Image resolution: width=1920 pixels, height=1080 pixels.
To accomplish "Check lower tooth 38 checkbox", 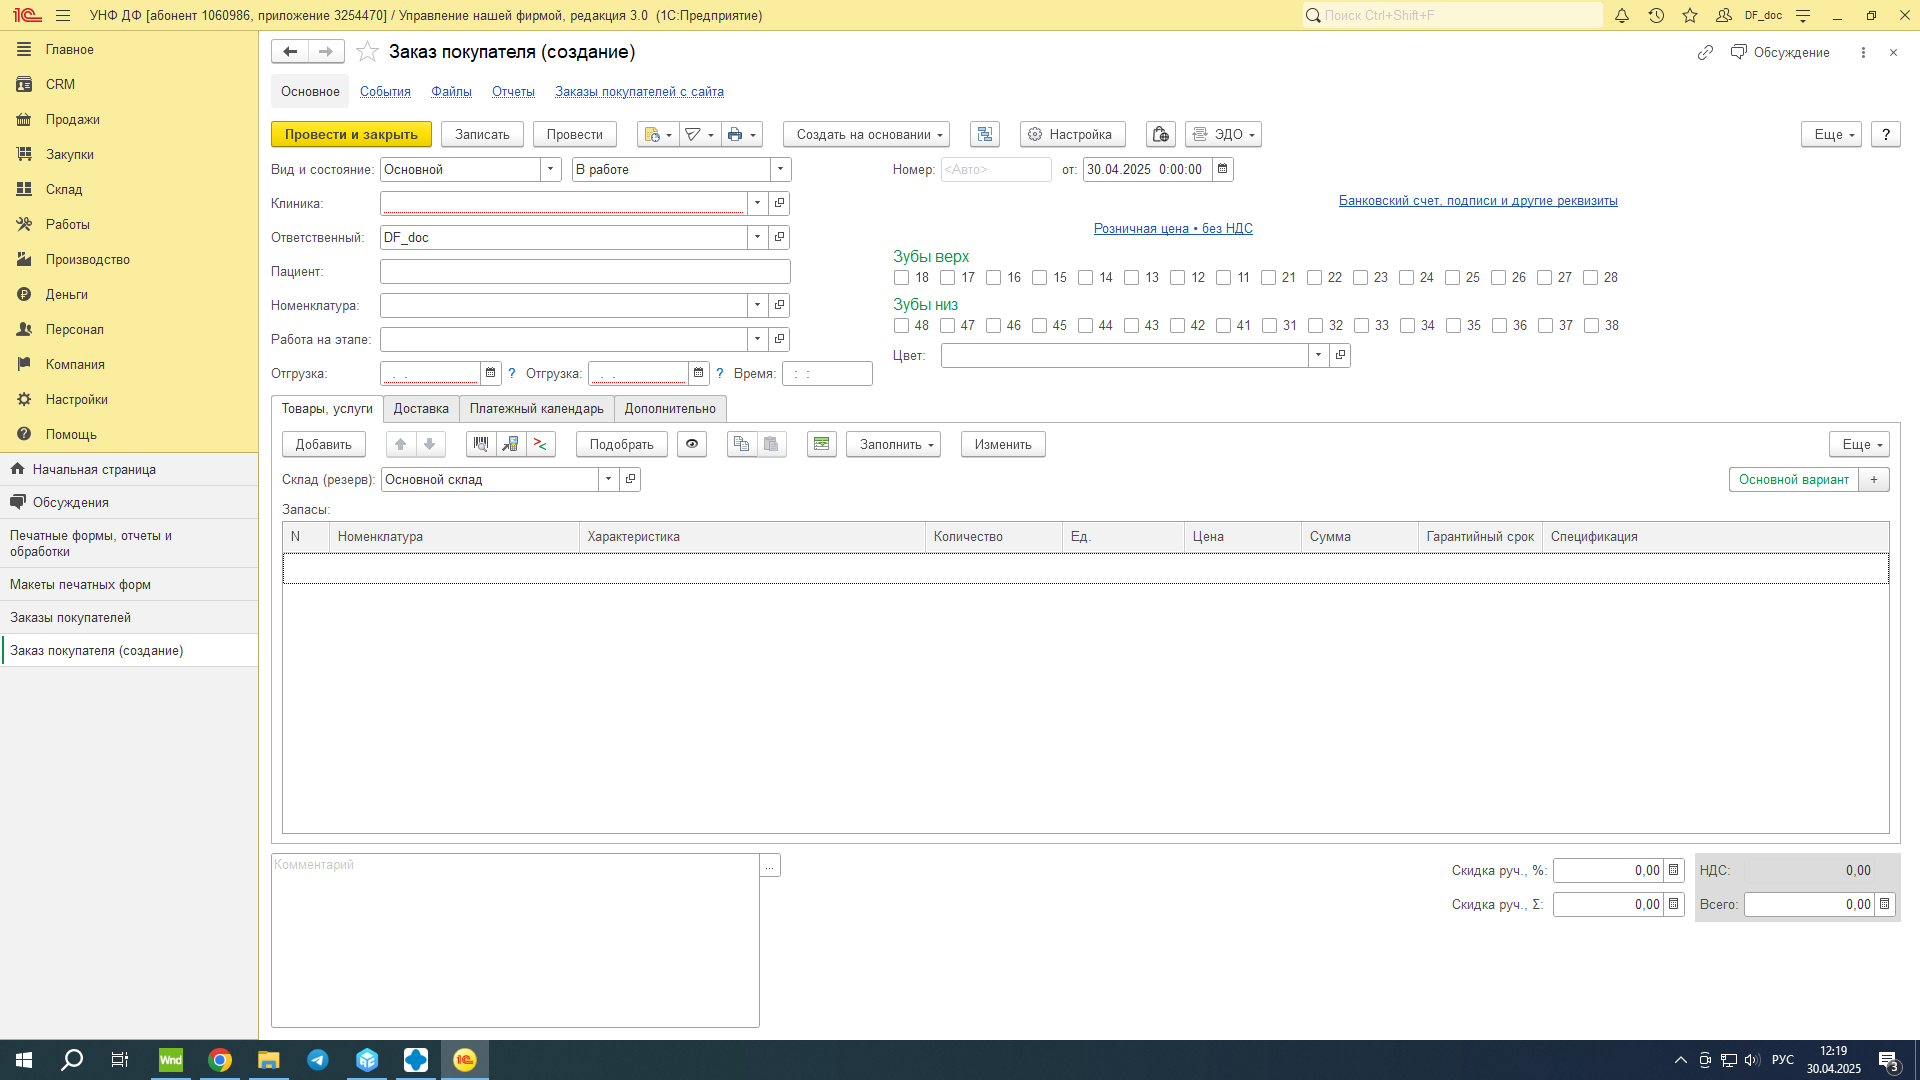I will tap(1592, 326).
